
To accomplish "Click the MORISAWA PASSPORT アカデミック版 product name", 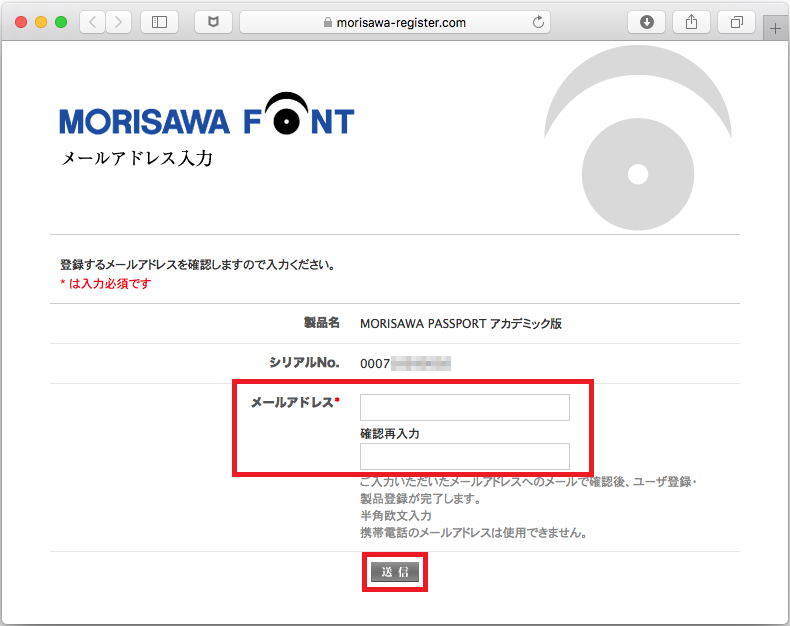I will point(460,323).
